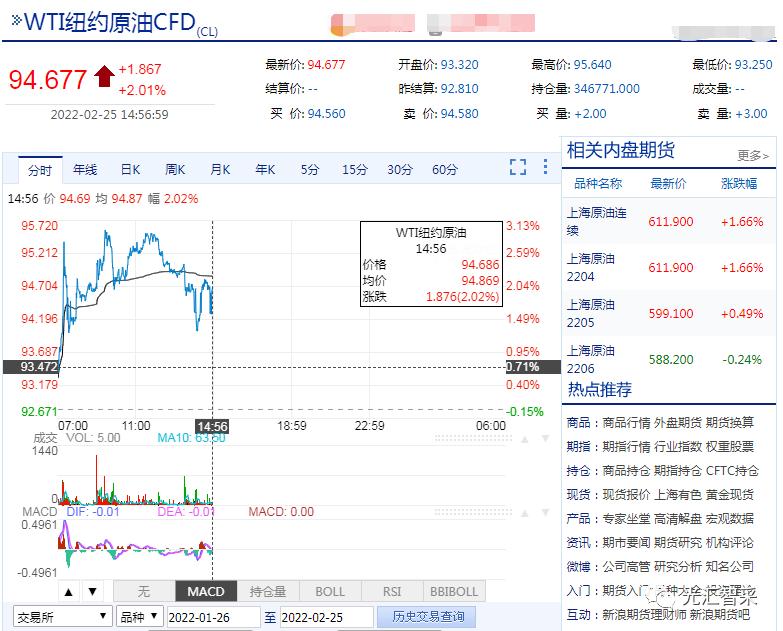
Task: Click the 研究分析 link
Action: pos(678,567)
